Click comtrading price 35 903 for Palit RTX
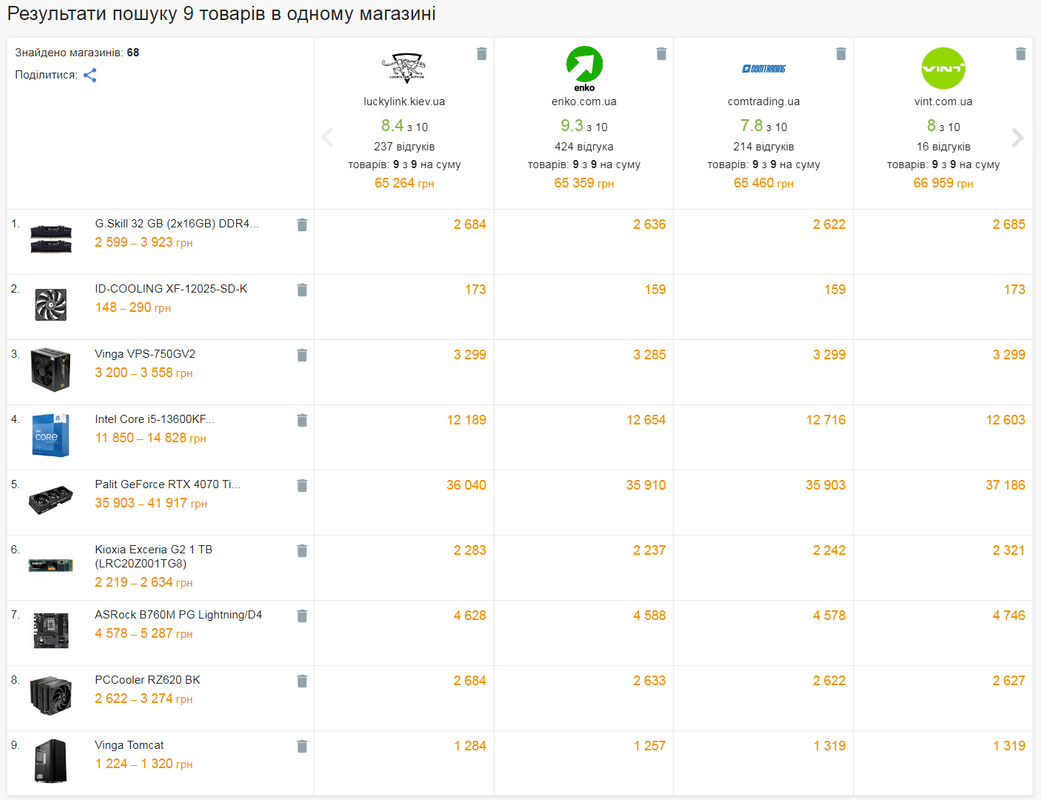Screen dimensions: 1041x800 tap(825, 485)
